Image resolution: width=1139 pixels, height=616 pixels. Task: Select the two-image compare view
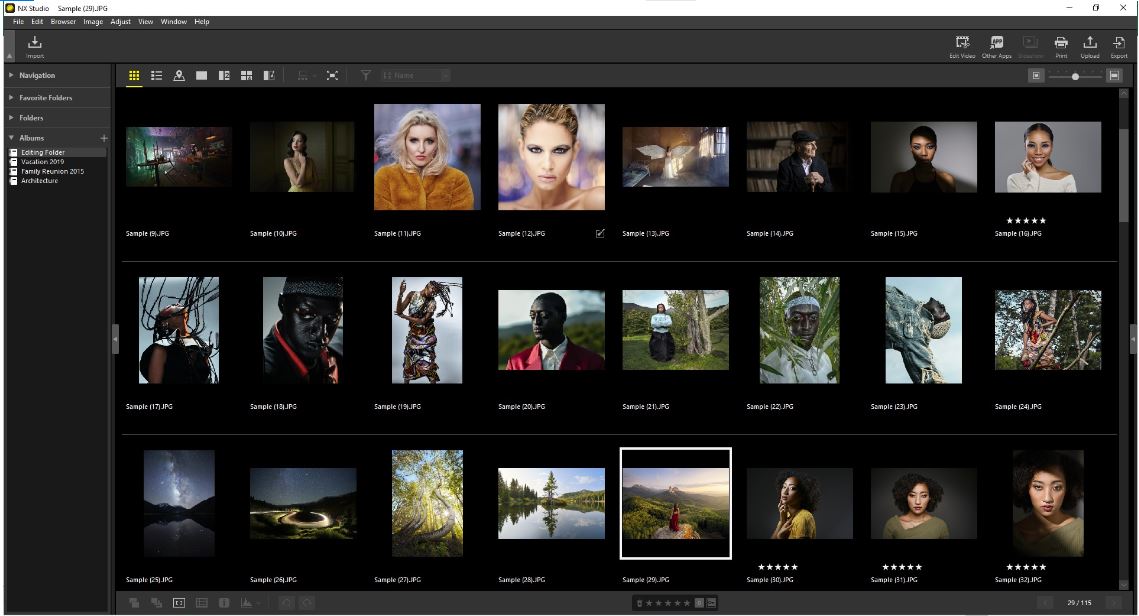click(224, 76)
